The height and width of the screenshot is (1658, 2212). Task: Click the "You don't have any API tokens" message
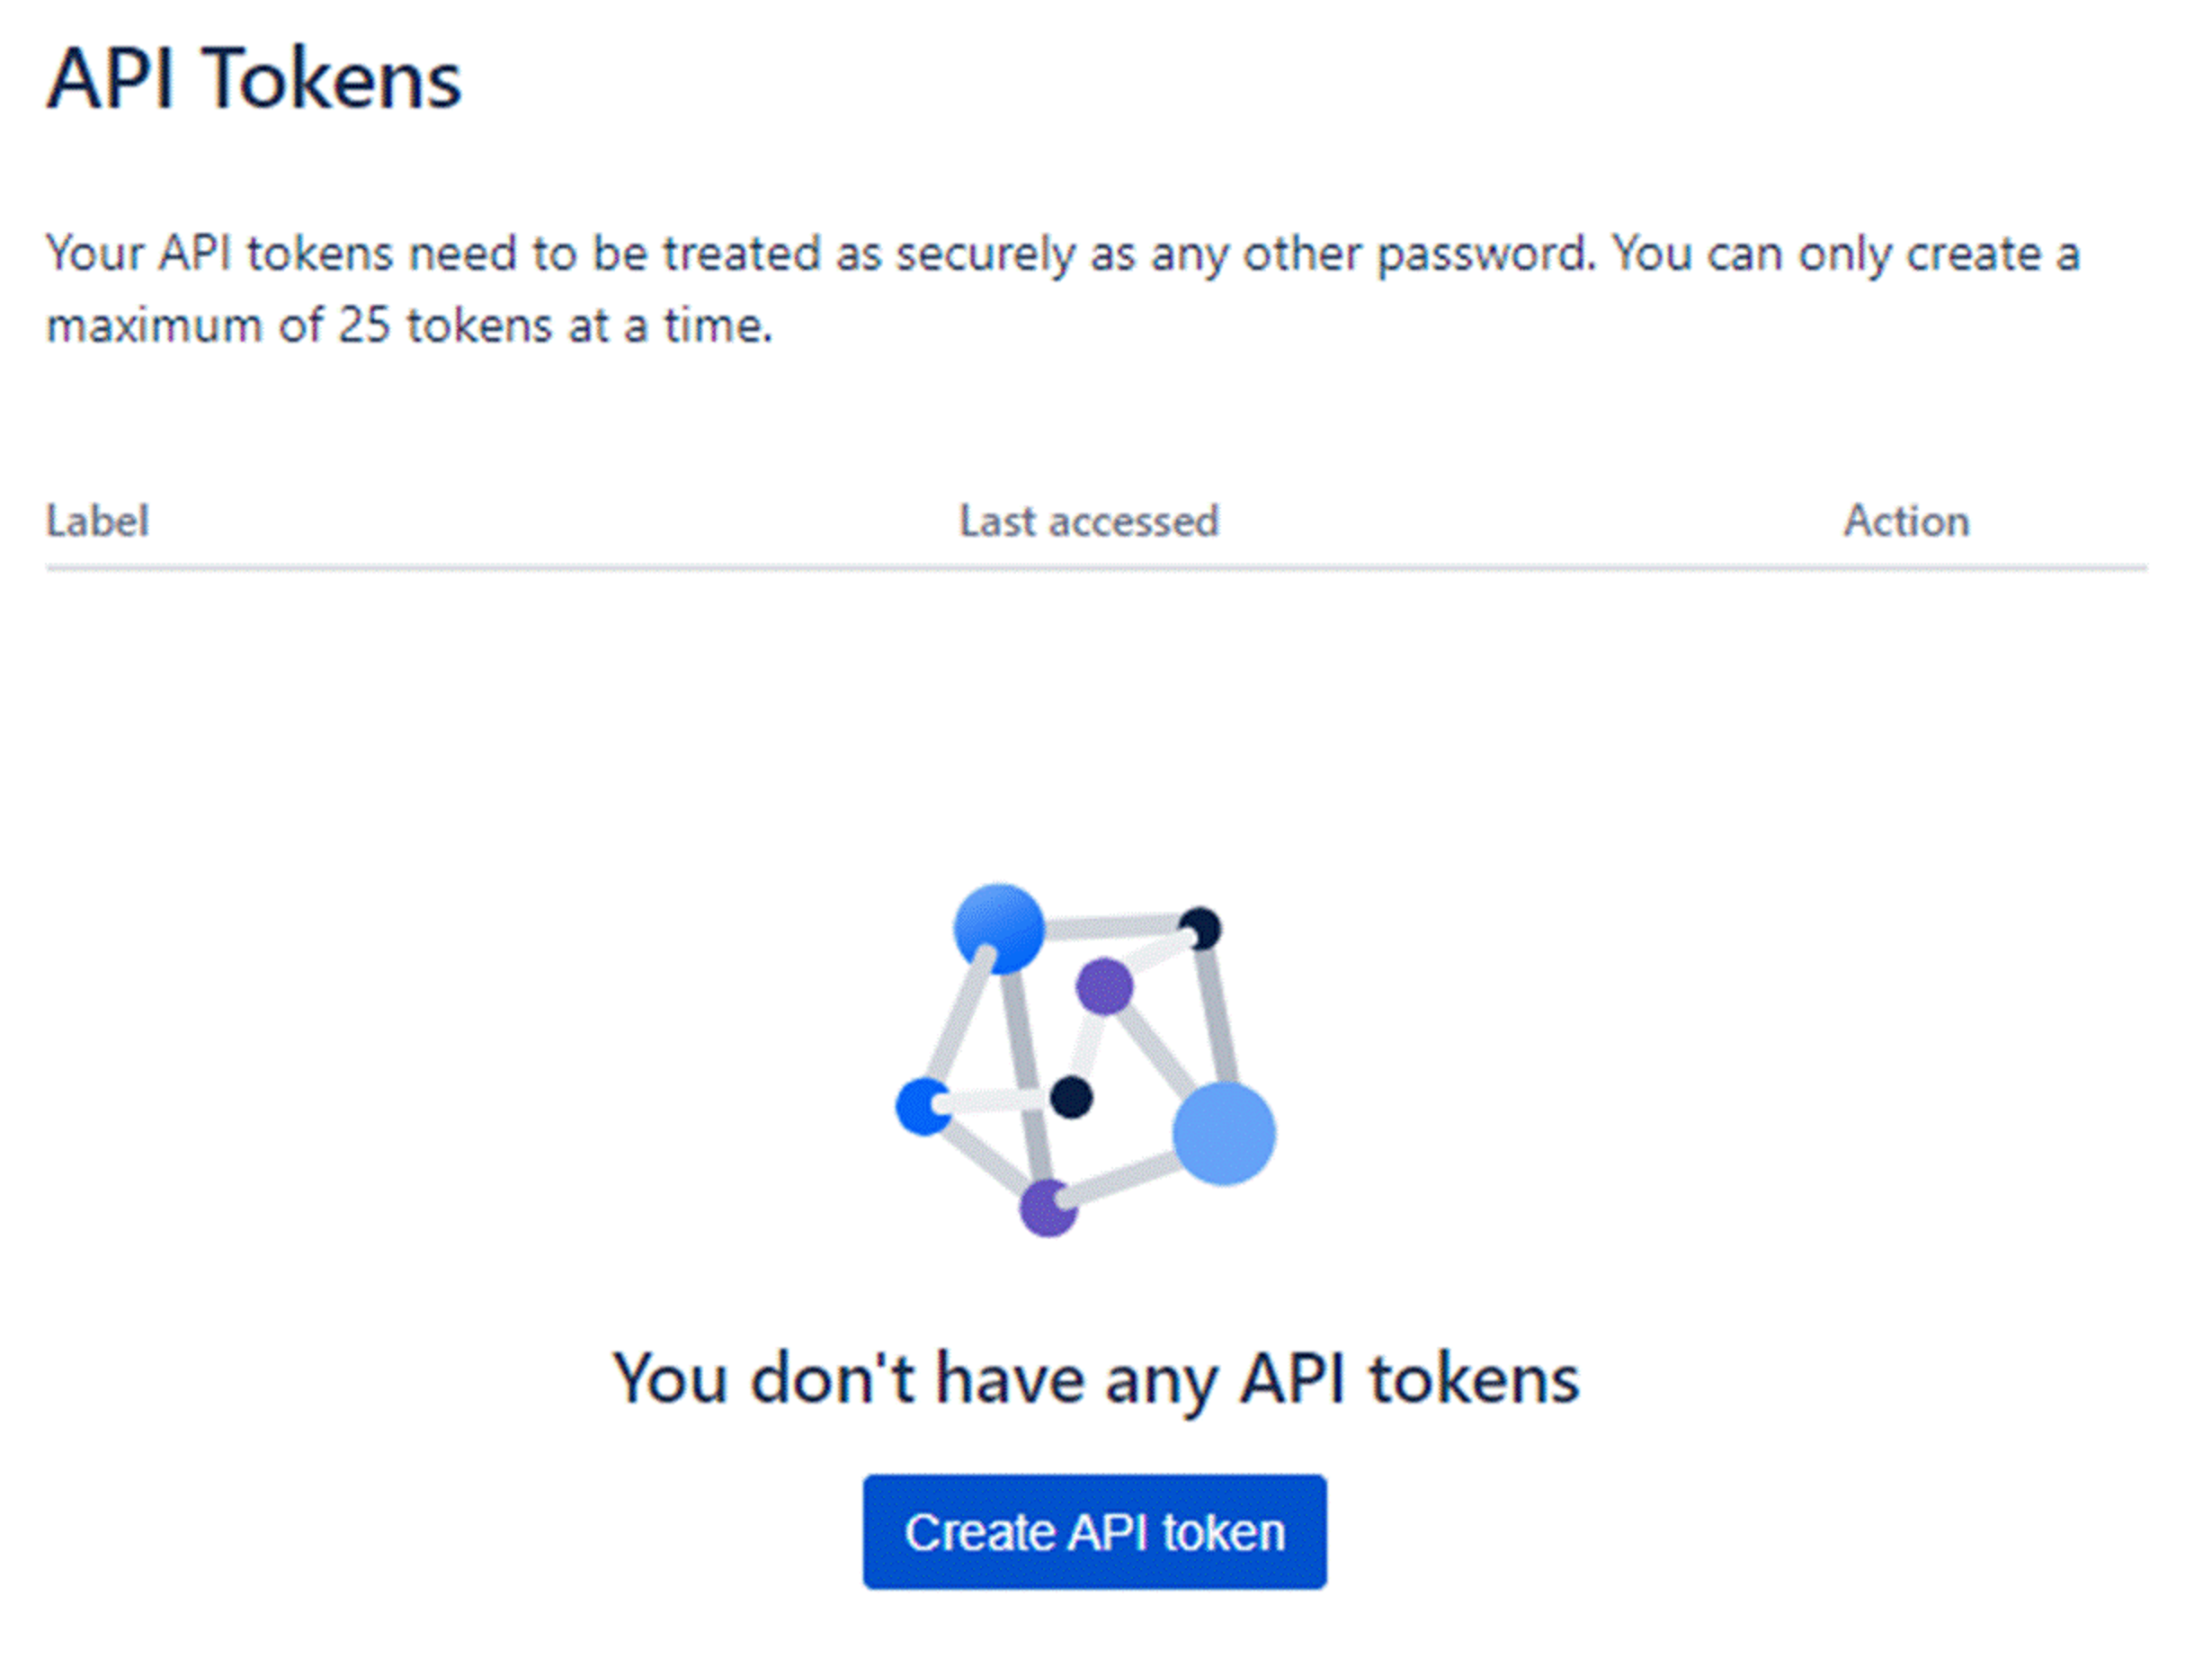tap(1095, 1379)
